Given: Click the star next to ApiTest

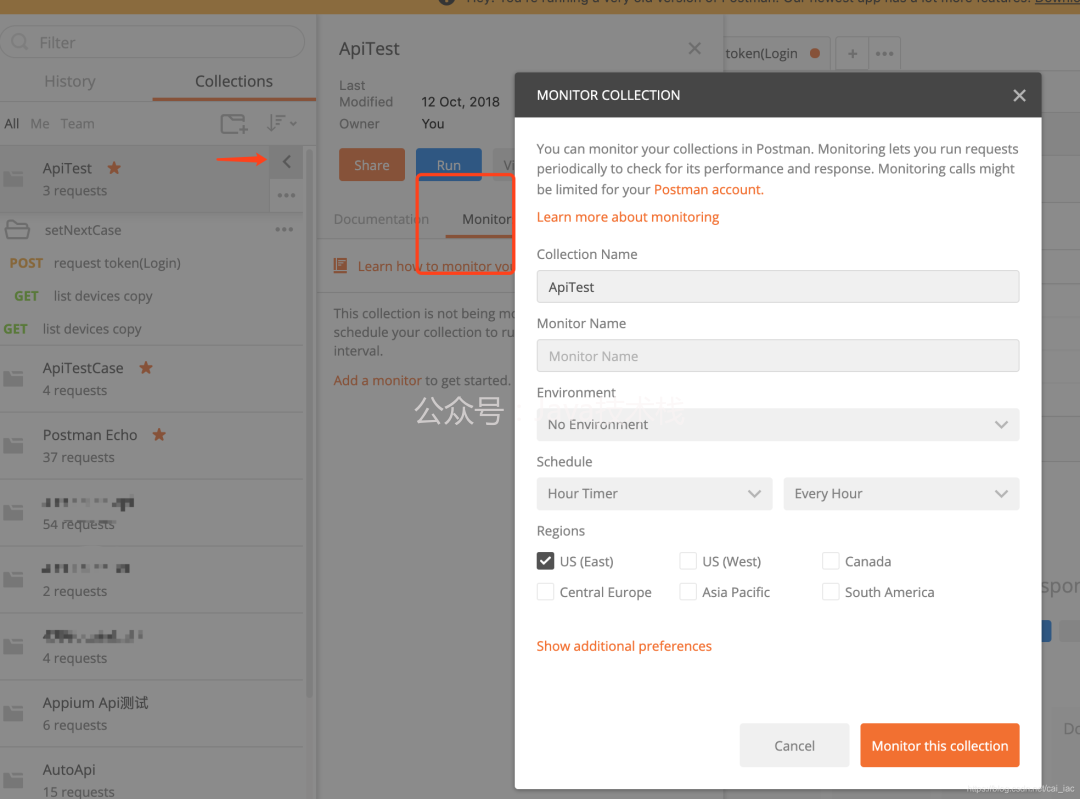Looking at the screenshot, I should point(114,167).
